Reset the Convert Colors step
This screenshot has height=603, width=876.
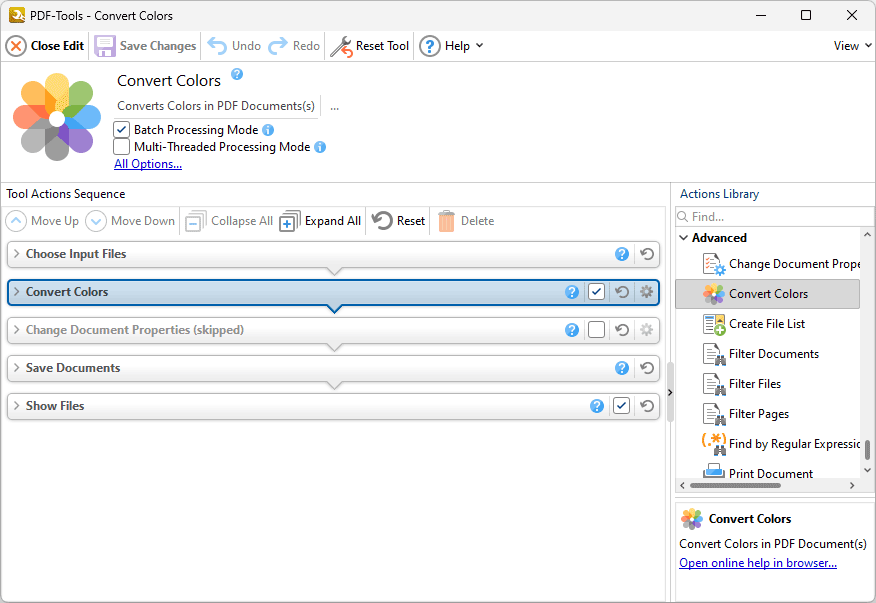622,292
